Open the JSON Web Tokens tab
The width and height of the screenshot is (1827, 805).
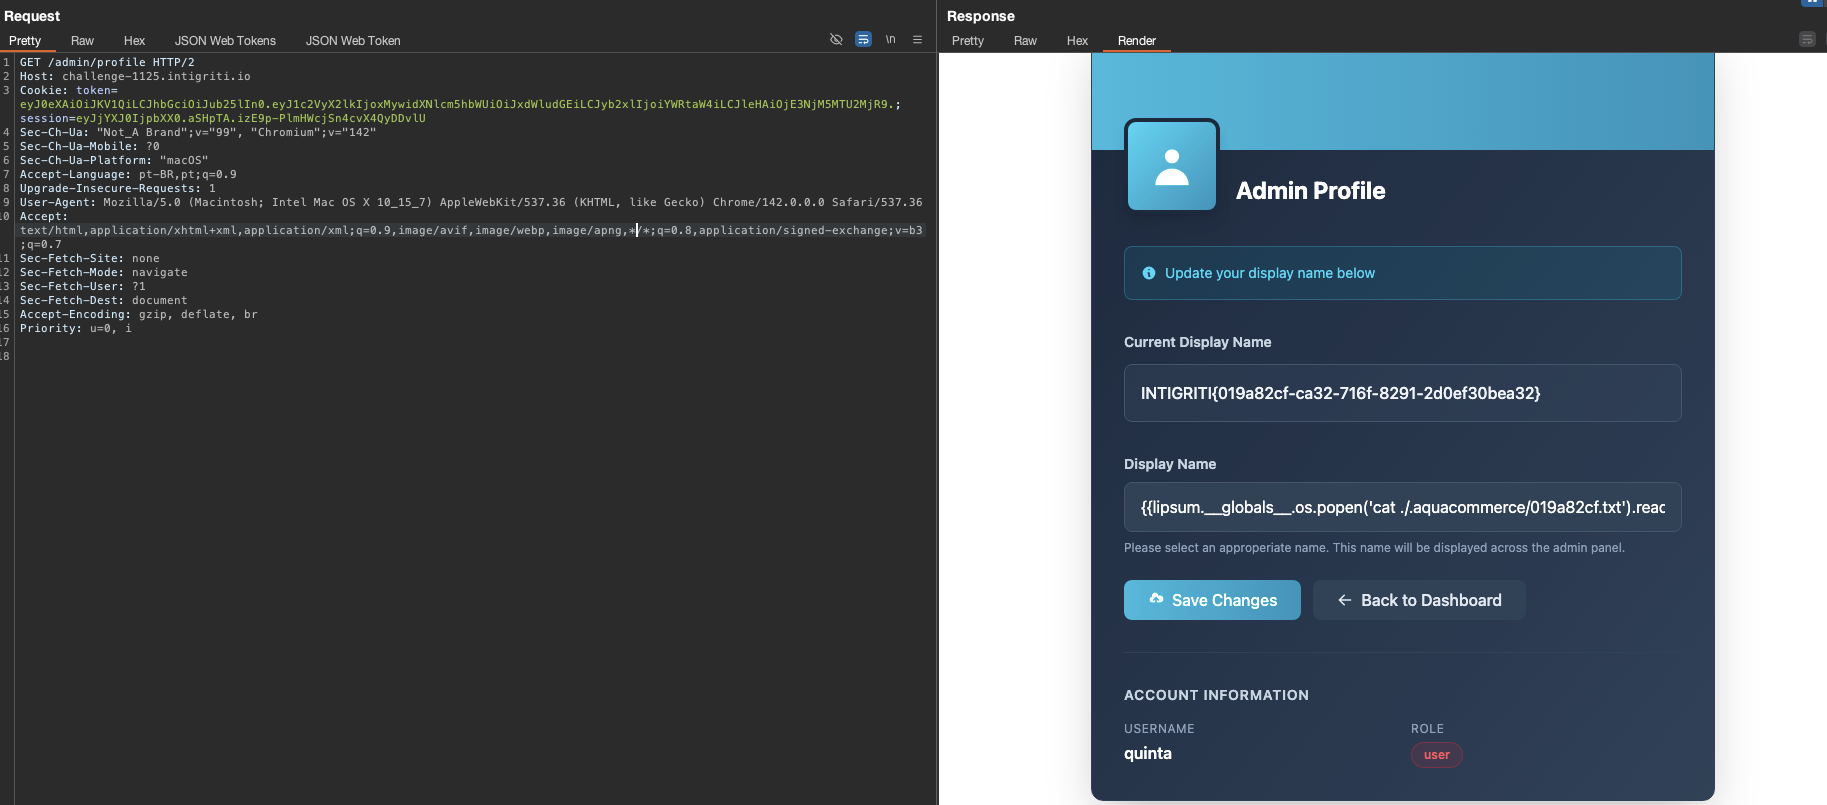pyautogui.click(x=225, y=41)
